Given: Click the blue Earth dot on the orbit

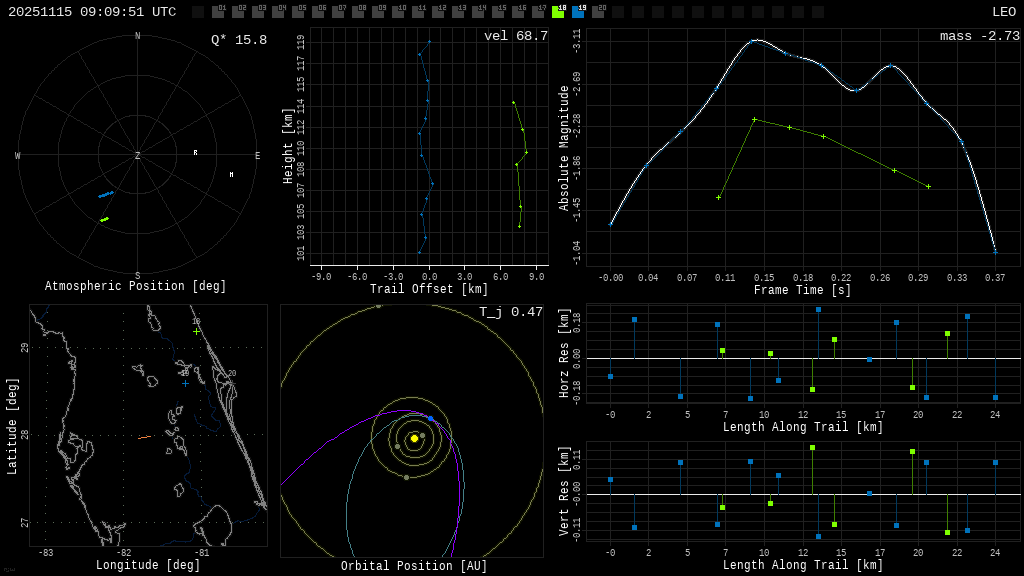Looking at the screenshot, I should [x=431, y=418].
